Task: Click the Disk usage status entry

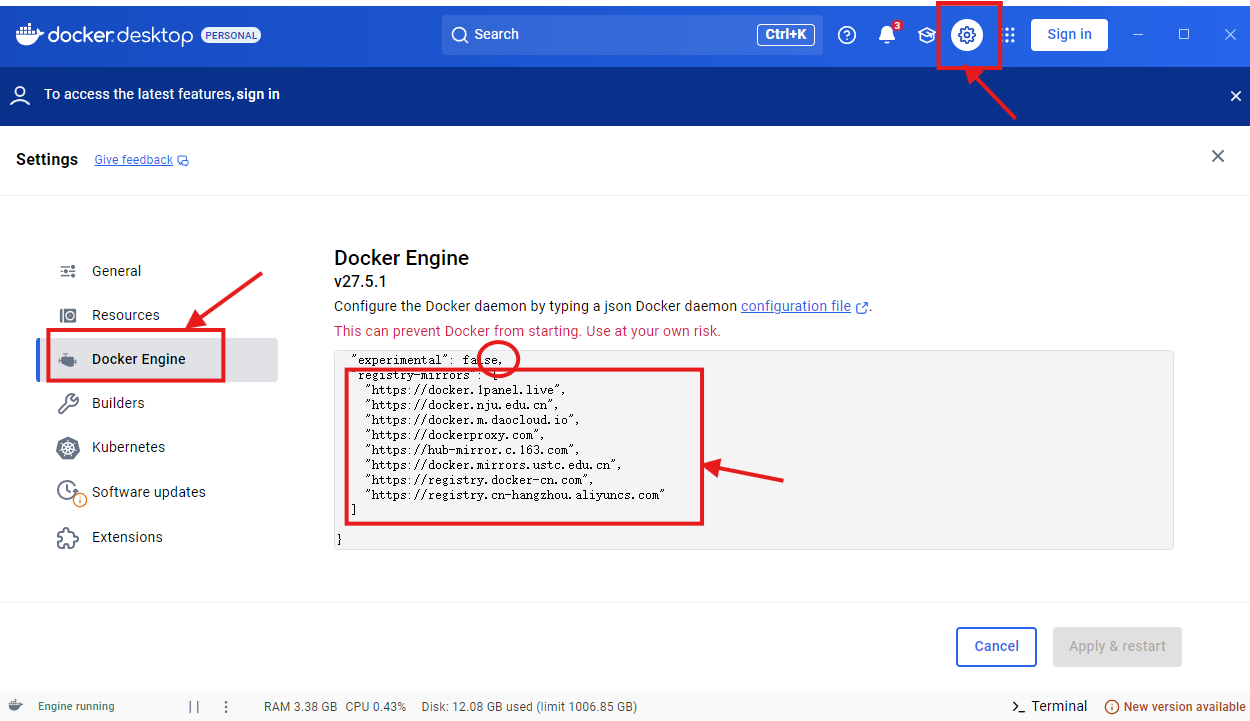Action: (529, 707)
